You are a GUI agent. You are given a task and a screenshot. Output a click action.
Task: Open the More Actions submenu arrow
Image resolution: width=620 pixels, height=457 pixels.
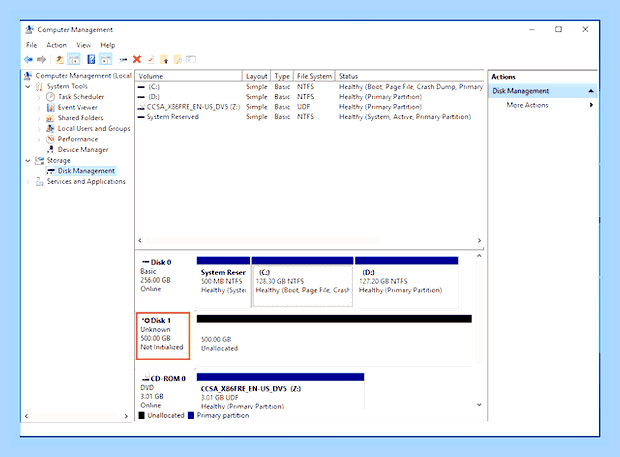coord(591,105)
